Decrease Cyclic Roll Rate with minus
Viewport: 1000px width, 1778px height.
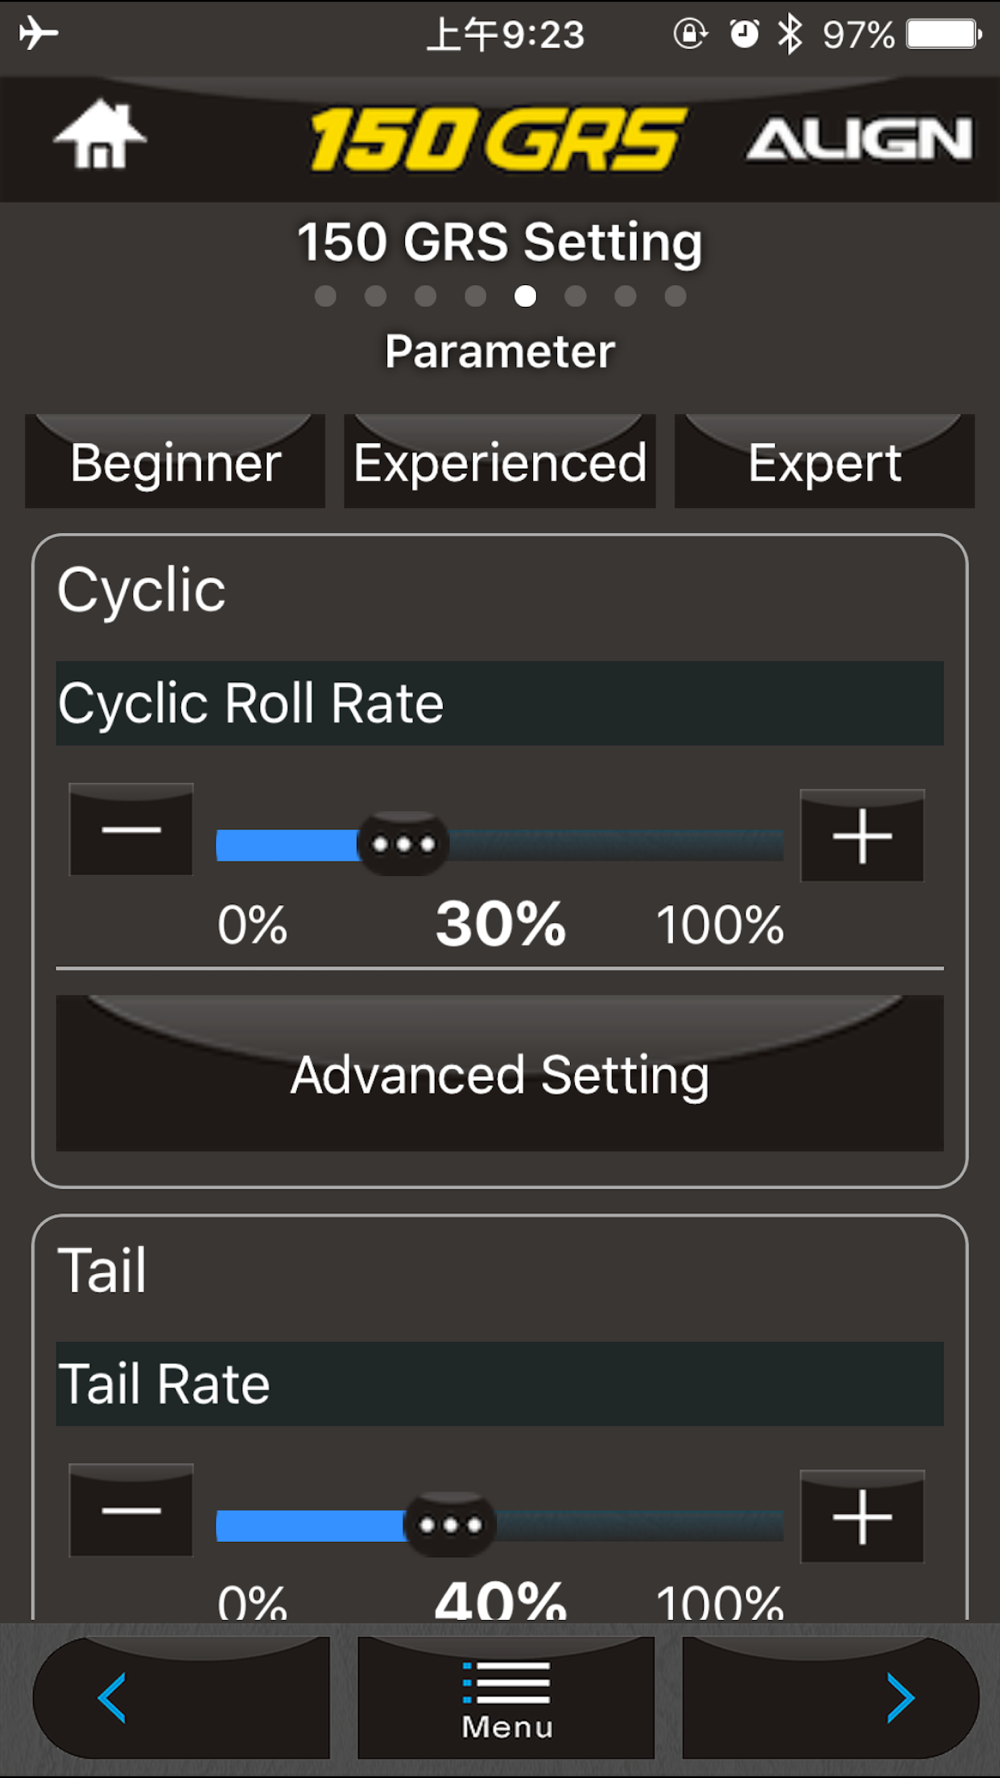point(131,830)
